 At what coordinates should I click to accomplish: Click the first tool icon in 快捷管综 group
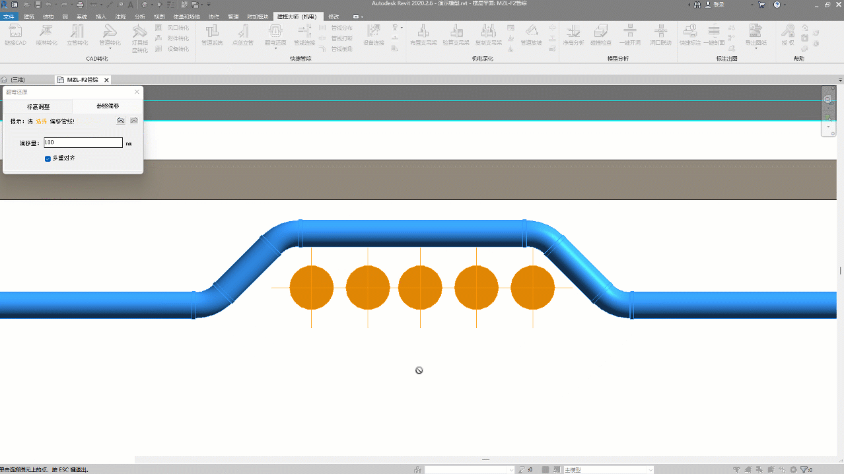tap(211, 34)
